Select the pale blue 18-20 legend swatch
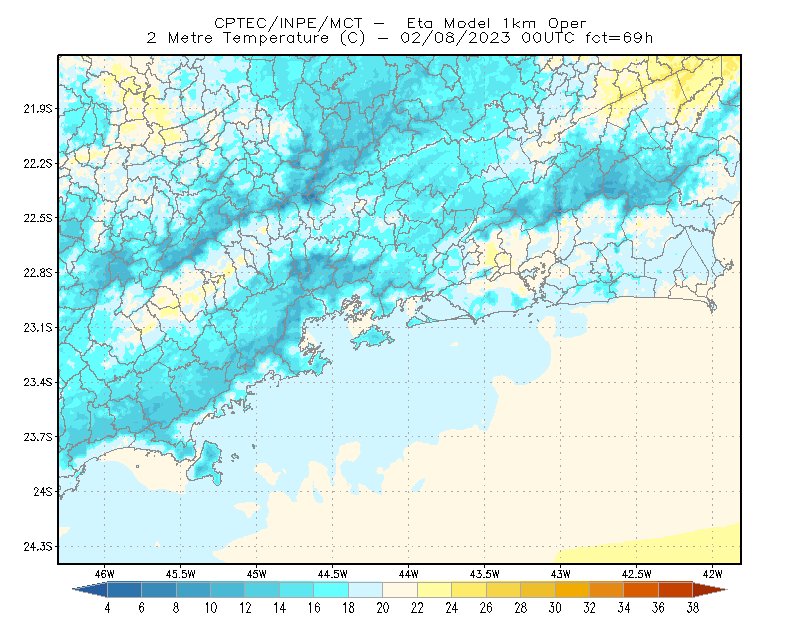The image size is (800, 618). (365, 589)
